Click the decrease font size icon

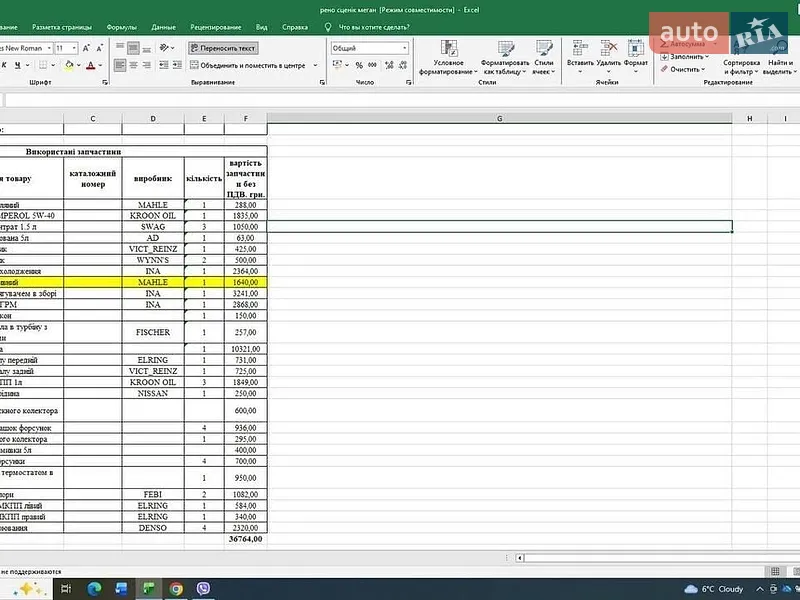(99, 48)
